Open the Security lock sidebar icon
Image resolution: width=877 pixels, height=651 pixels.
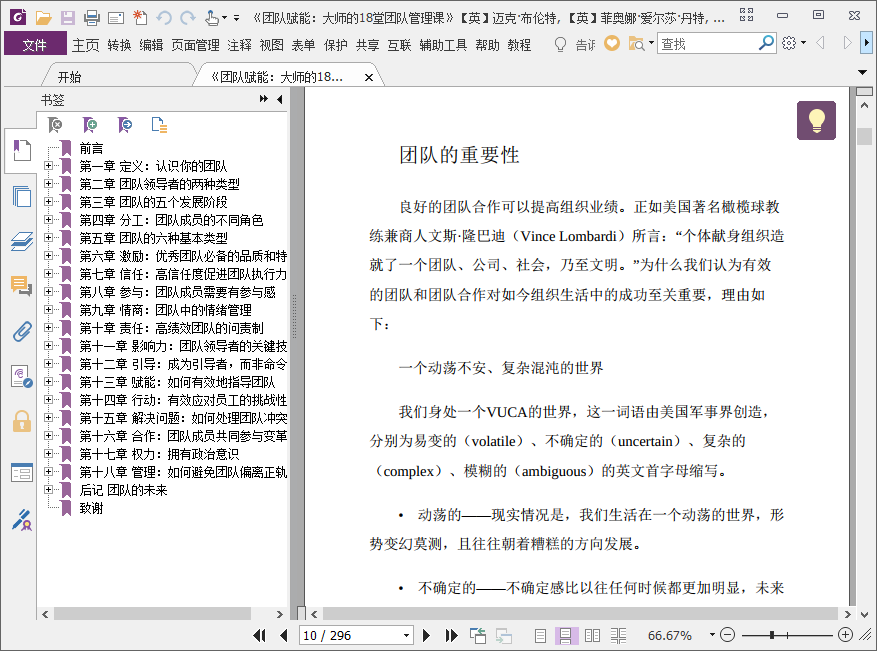point(22,421)
